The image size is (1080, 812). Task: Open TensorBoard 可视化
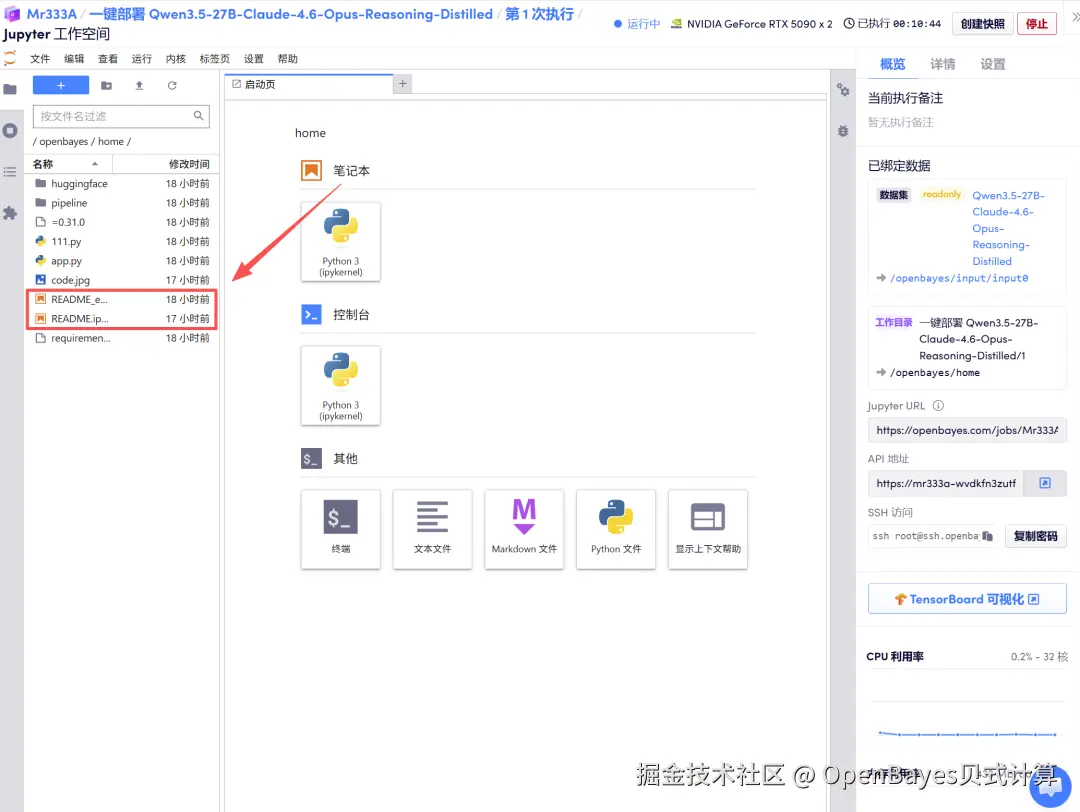point(967,599)
